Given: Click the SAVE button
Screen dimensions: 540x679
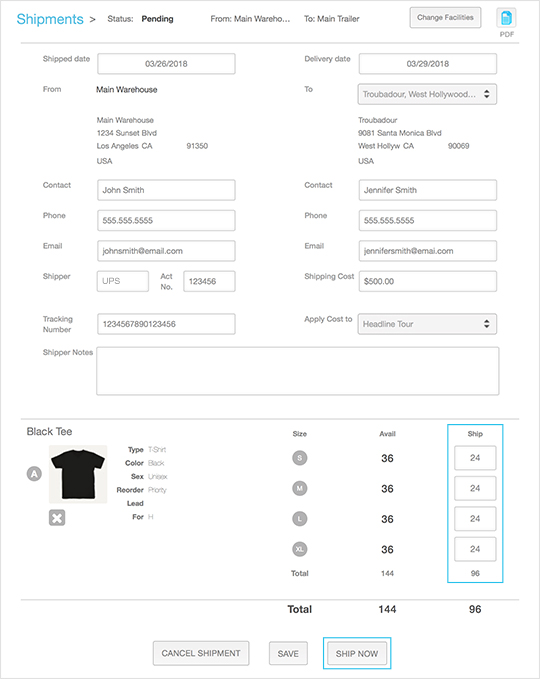Looking at the screenshot, I should [x=288, y=653].
